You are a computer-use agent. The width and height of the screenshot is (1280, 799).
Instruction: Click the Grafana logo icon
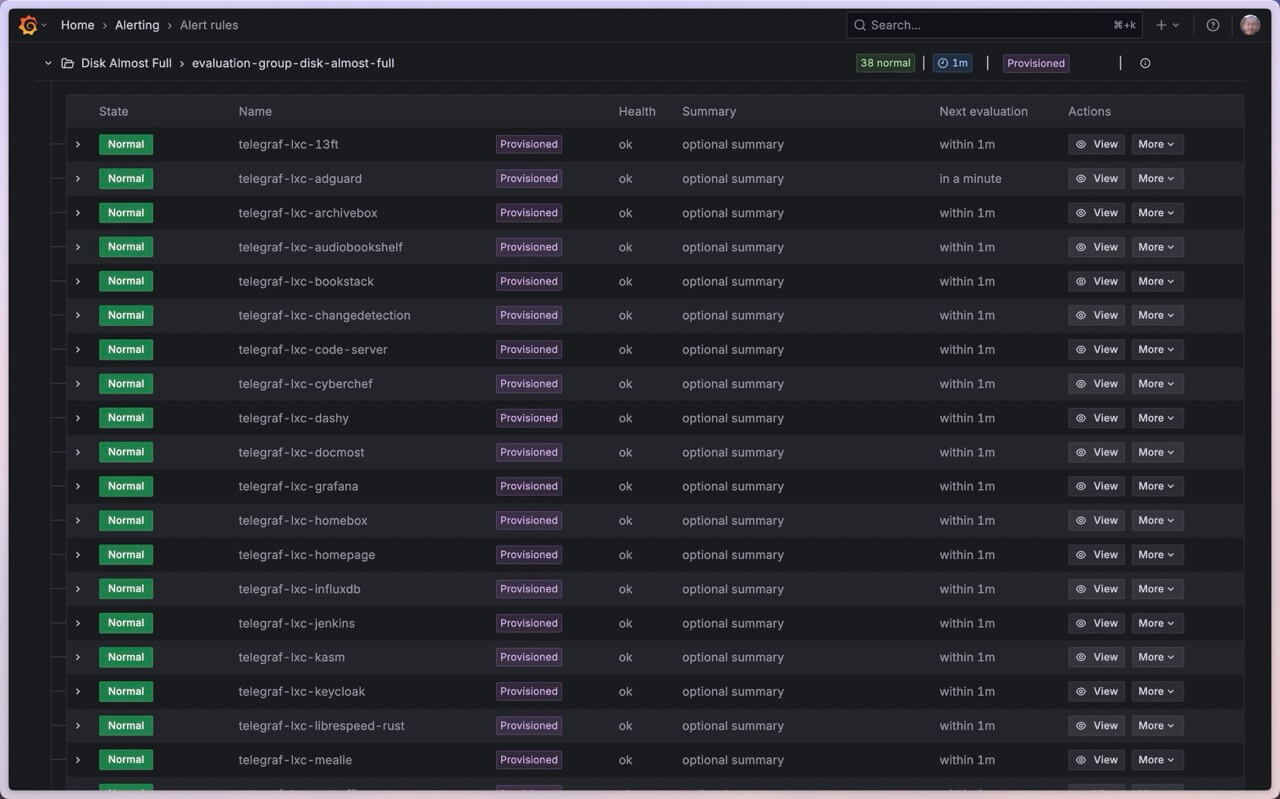(28, 25)
